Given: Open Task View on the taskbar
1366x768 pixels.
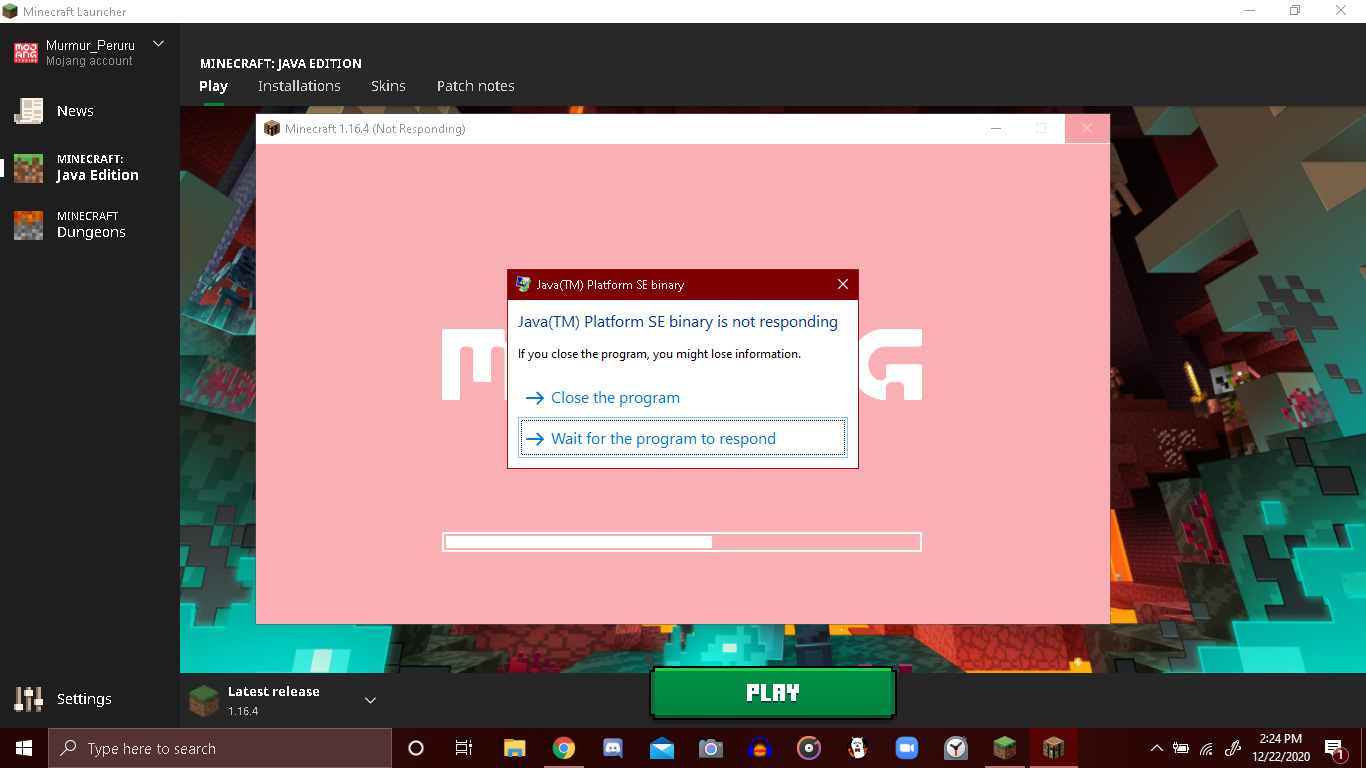Looking at the screenshot, I should click(x=464, y=748).
